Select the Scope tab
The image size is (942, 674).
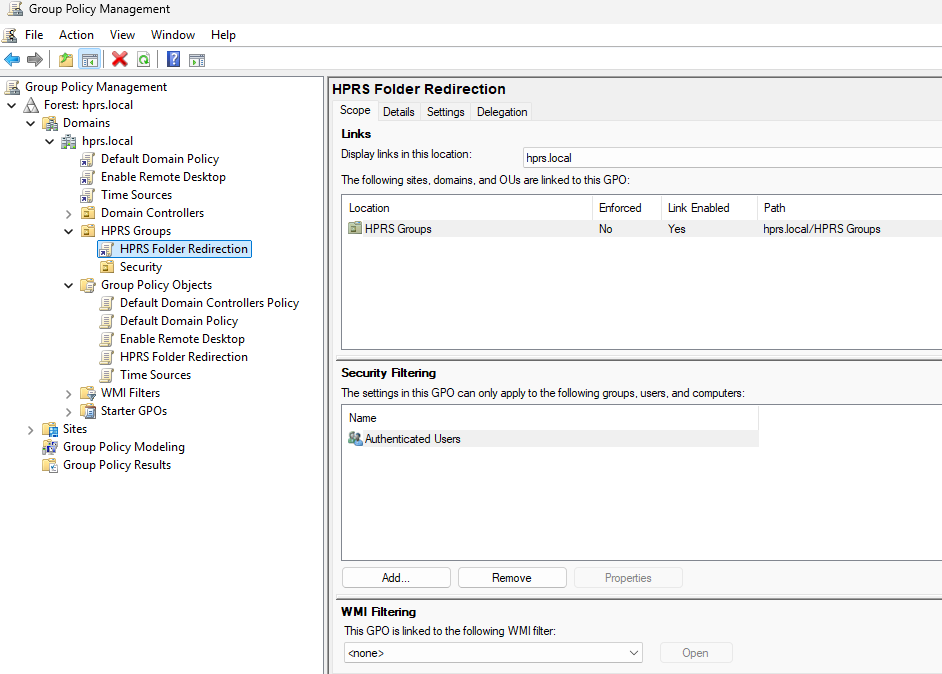coord(355,111)
